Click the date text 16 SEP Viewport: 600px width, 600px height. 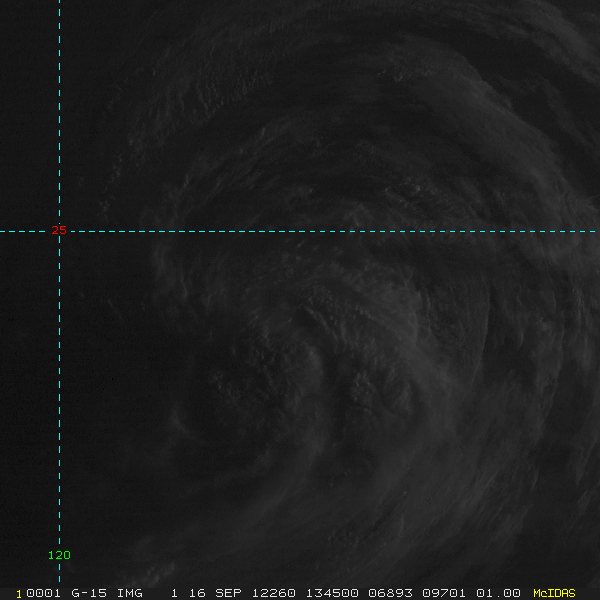pyautogui.click(x=215, y=593)
